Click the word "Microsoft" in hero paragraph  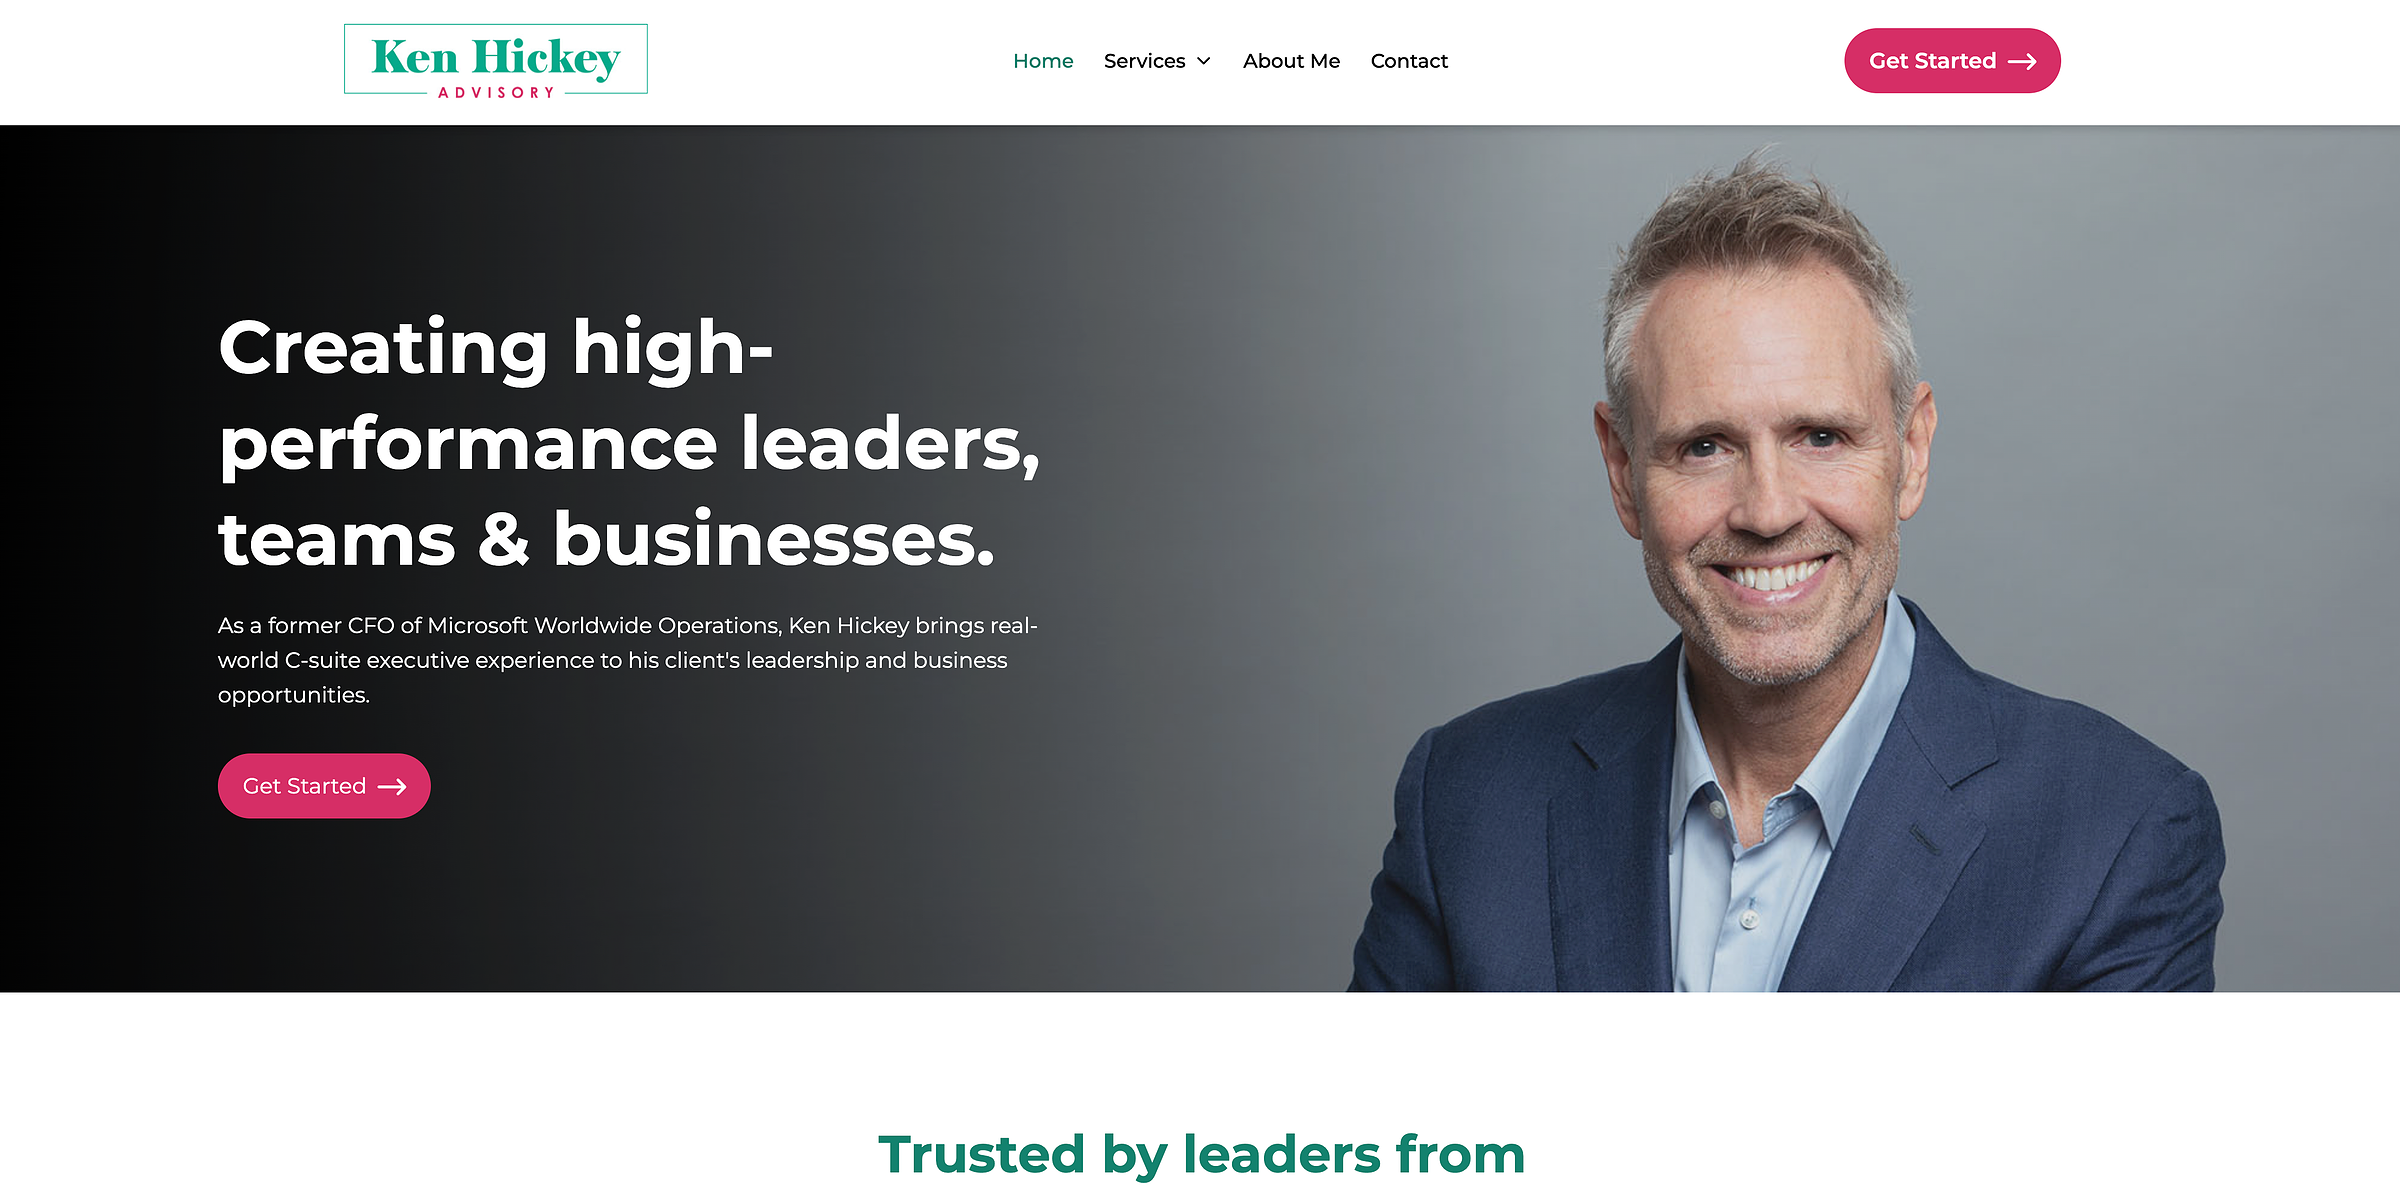coord(477,626)
